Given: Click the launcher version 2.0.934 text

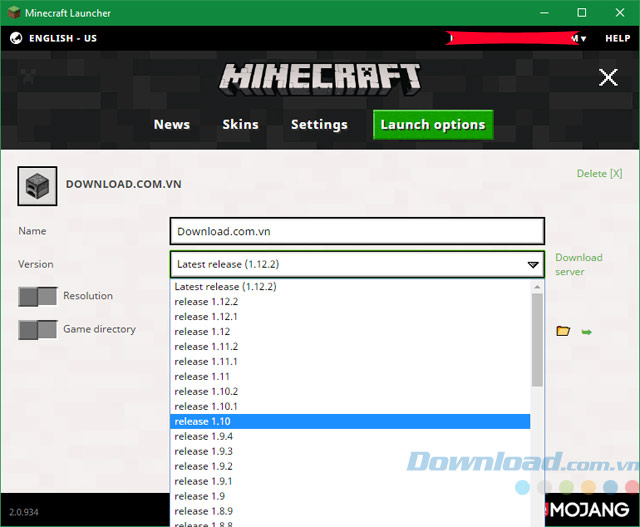Looking at the screenshot, I should pyautogui.click(x=24, y=512).
